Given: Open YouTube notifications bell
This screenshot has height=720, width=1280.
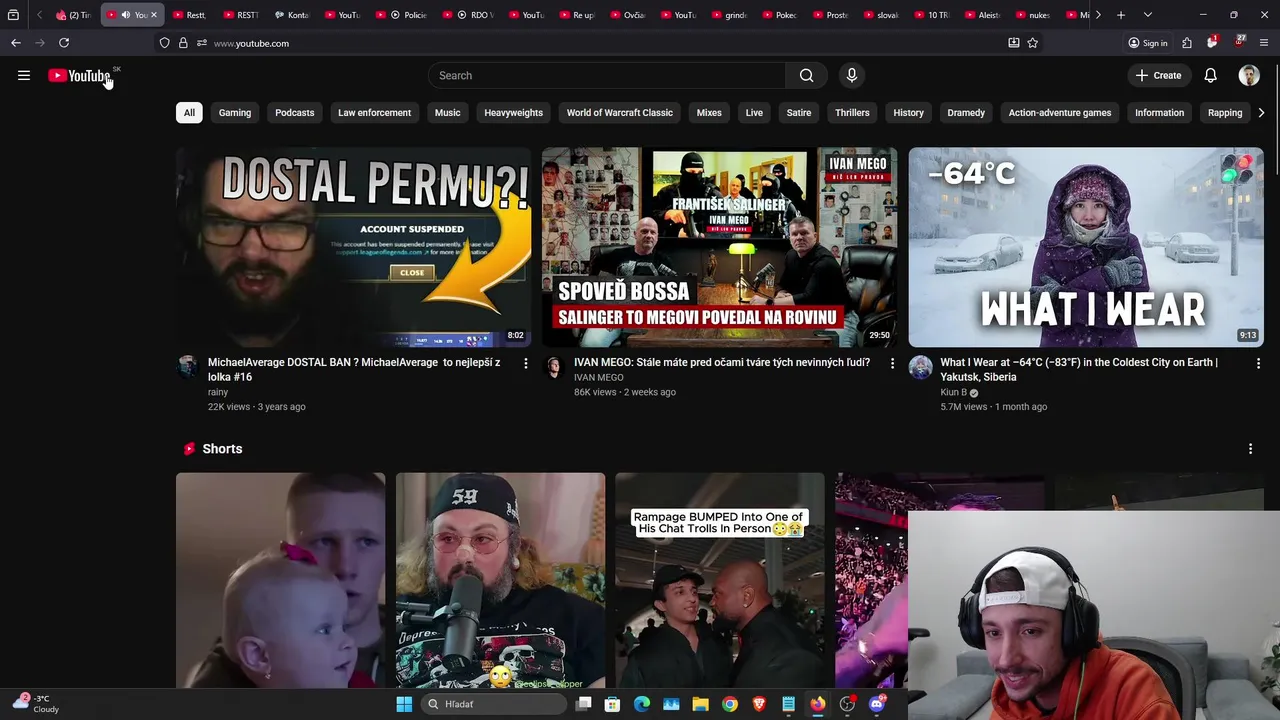Looking at the screenshot, I should (1210, 75).
